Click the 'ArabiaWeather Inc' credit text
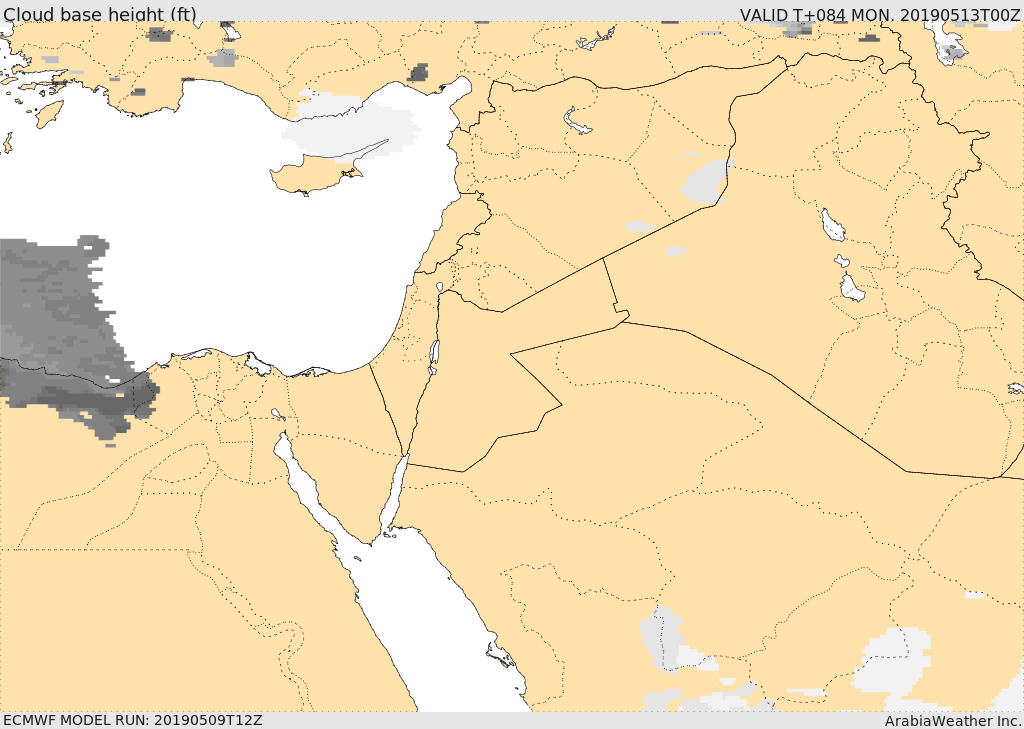The height and width of the screenshot is (729, 1024). click(x=952, y=721)
